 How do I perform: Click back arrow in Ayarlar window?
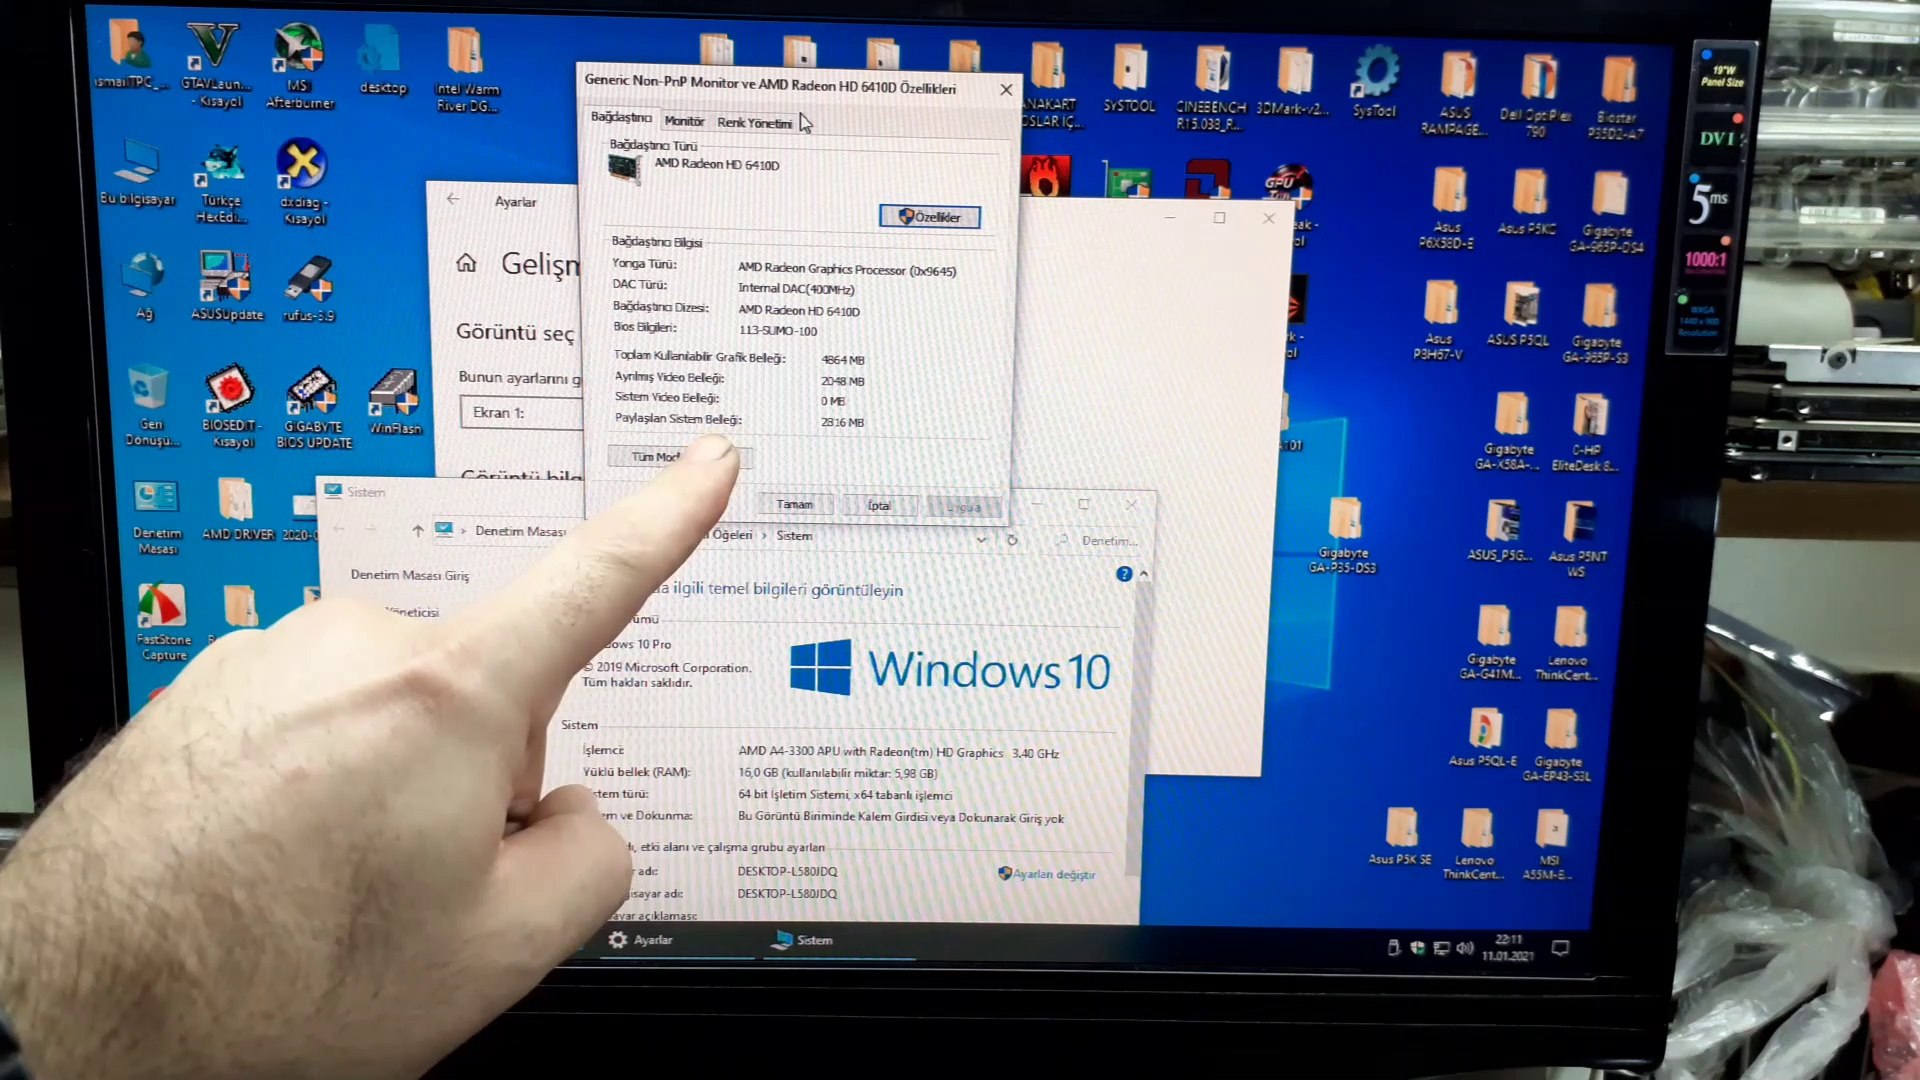[453, 199]
